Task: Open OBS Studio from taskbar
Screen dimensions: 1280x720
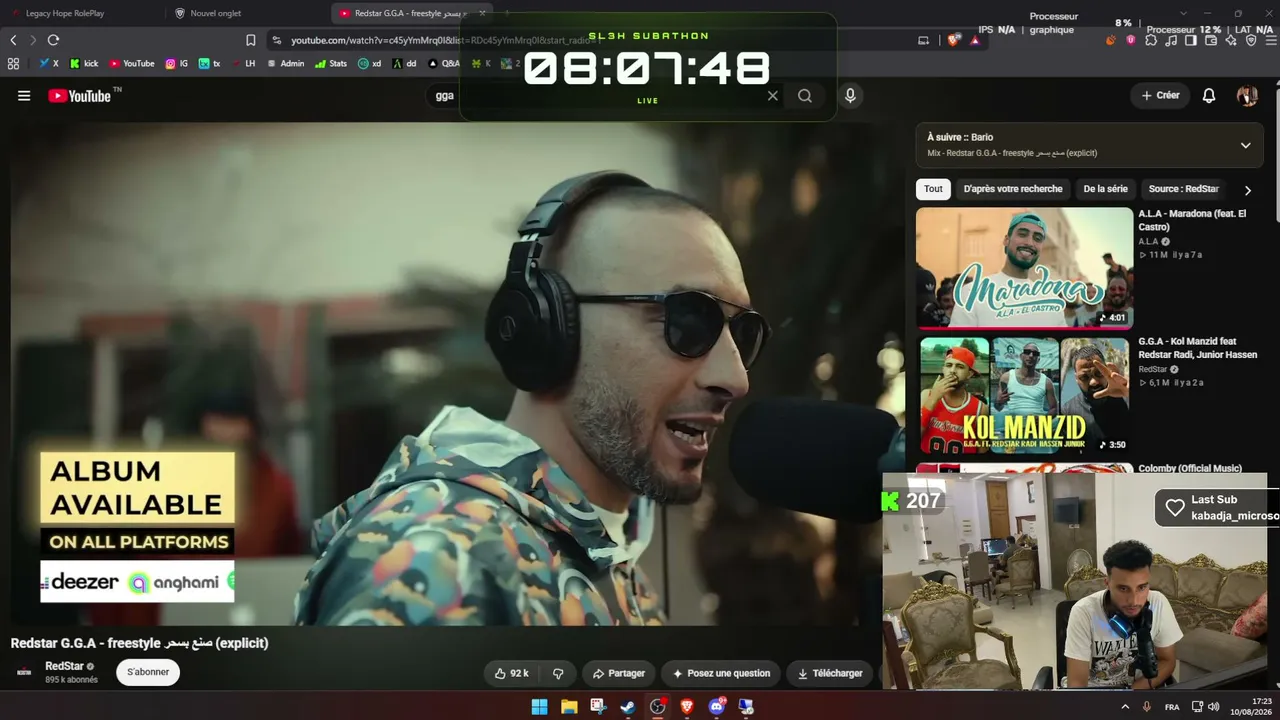Action: (658, 707)
